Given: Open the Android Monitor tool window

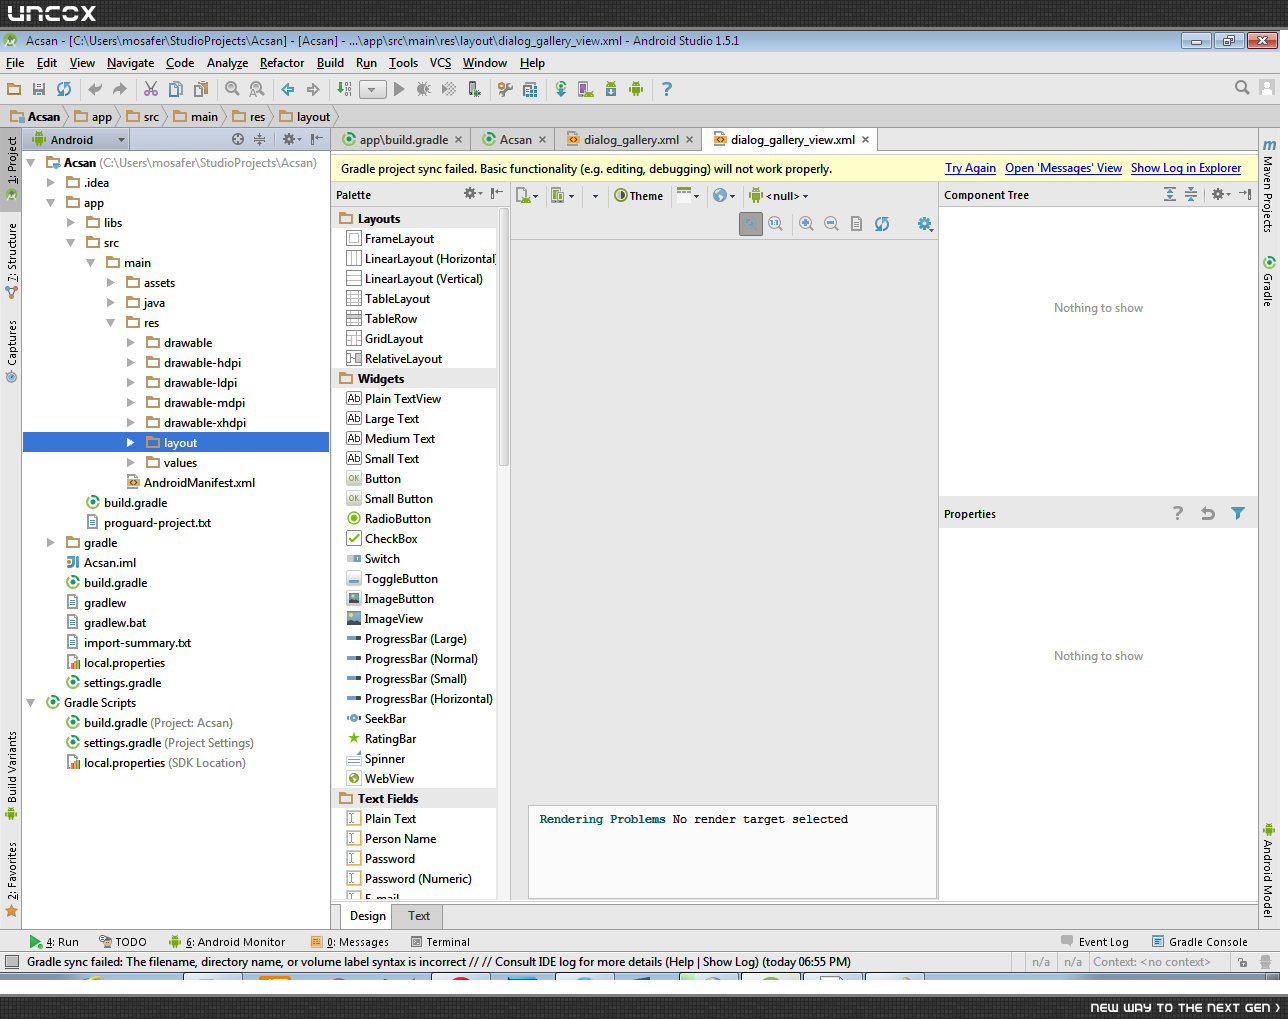Looking at the screenshot, I should pos(227,942).
